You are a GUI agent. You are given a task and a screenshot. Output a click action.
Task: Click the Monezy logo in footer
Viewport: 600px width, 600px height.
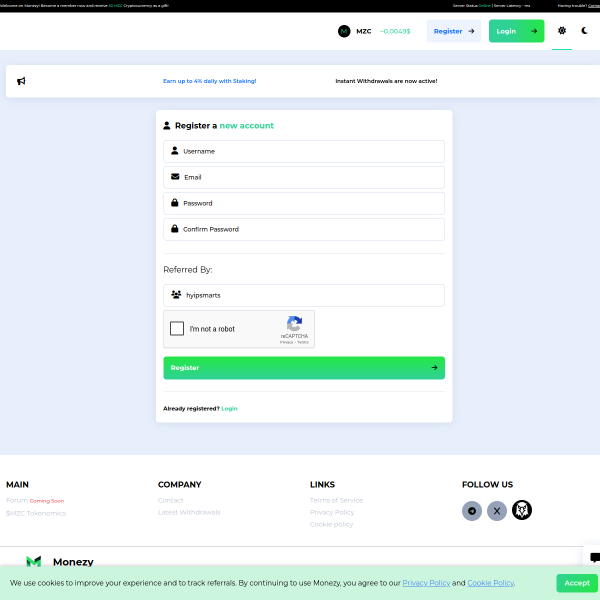34,561
